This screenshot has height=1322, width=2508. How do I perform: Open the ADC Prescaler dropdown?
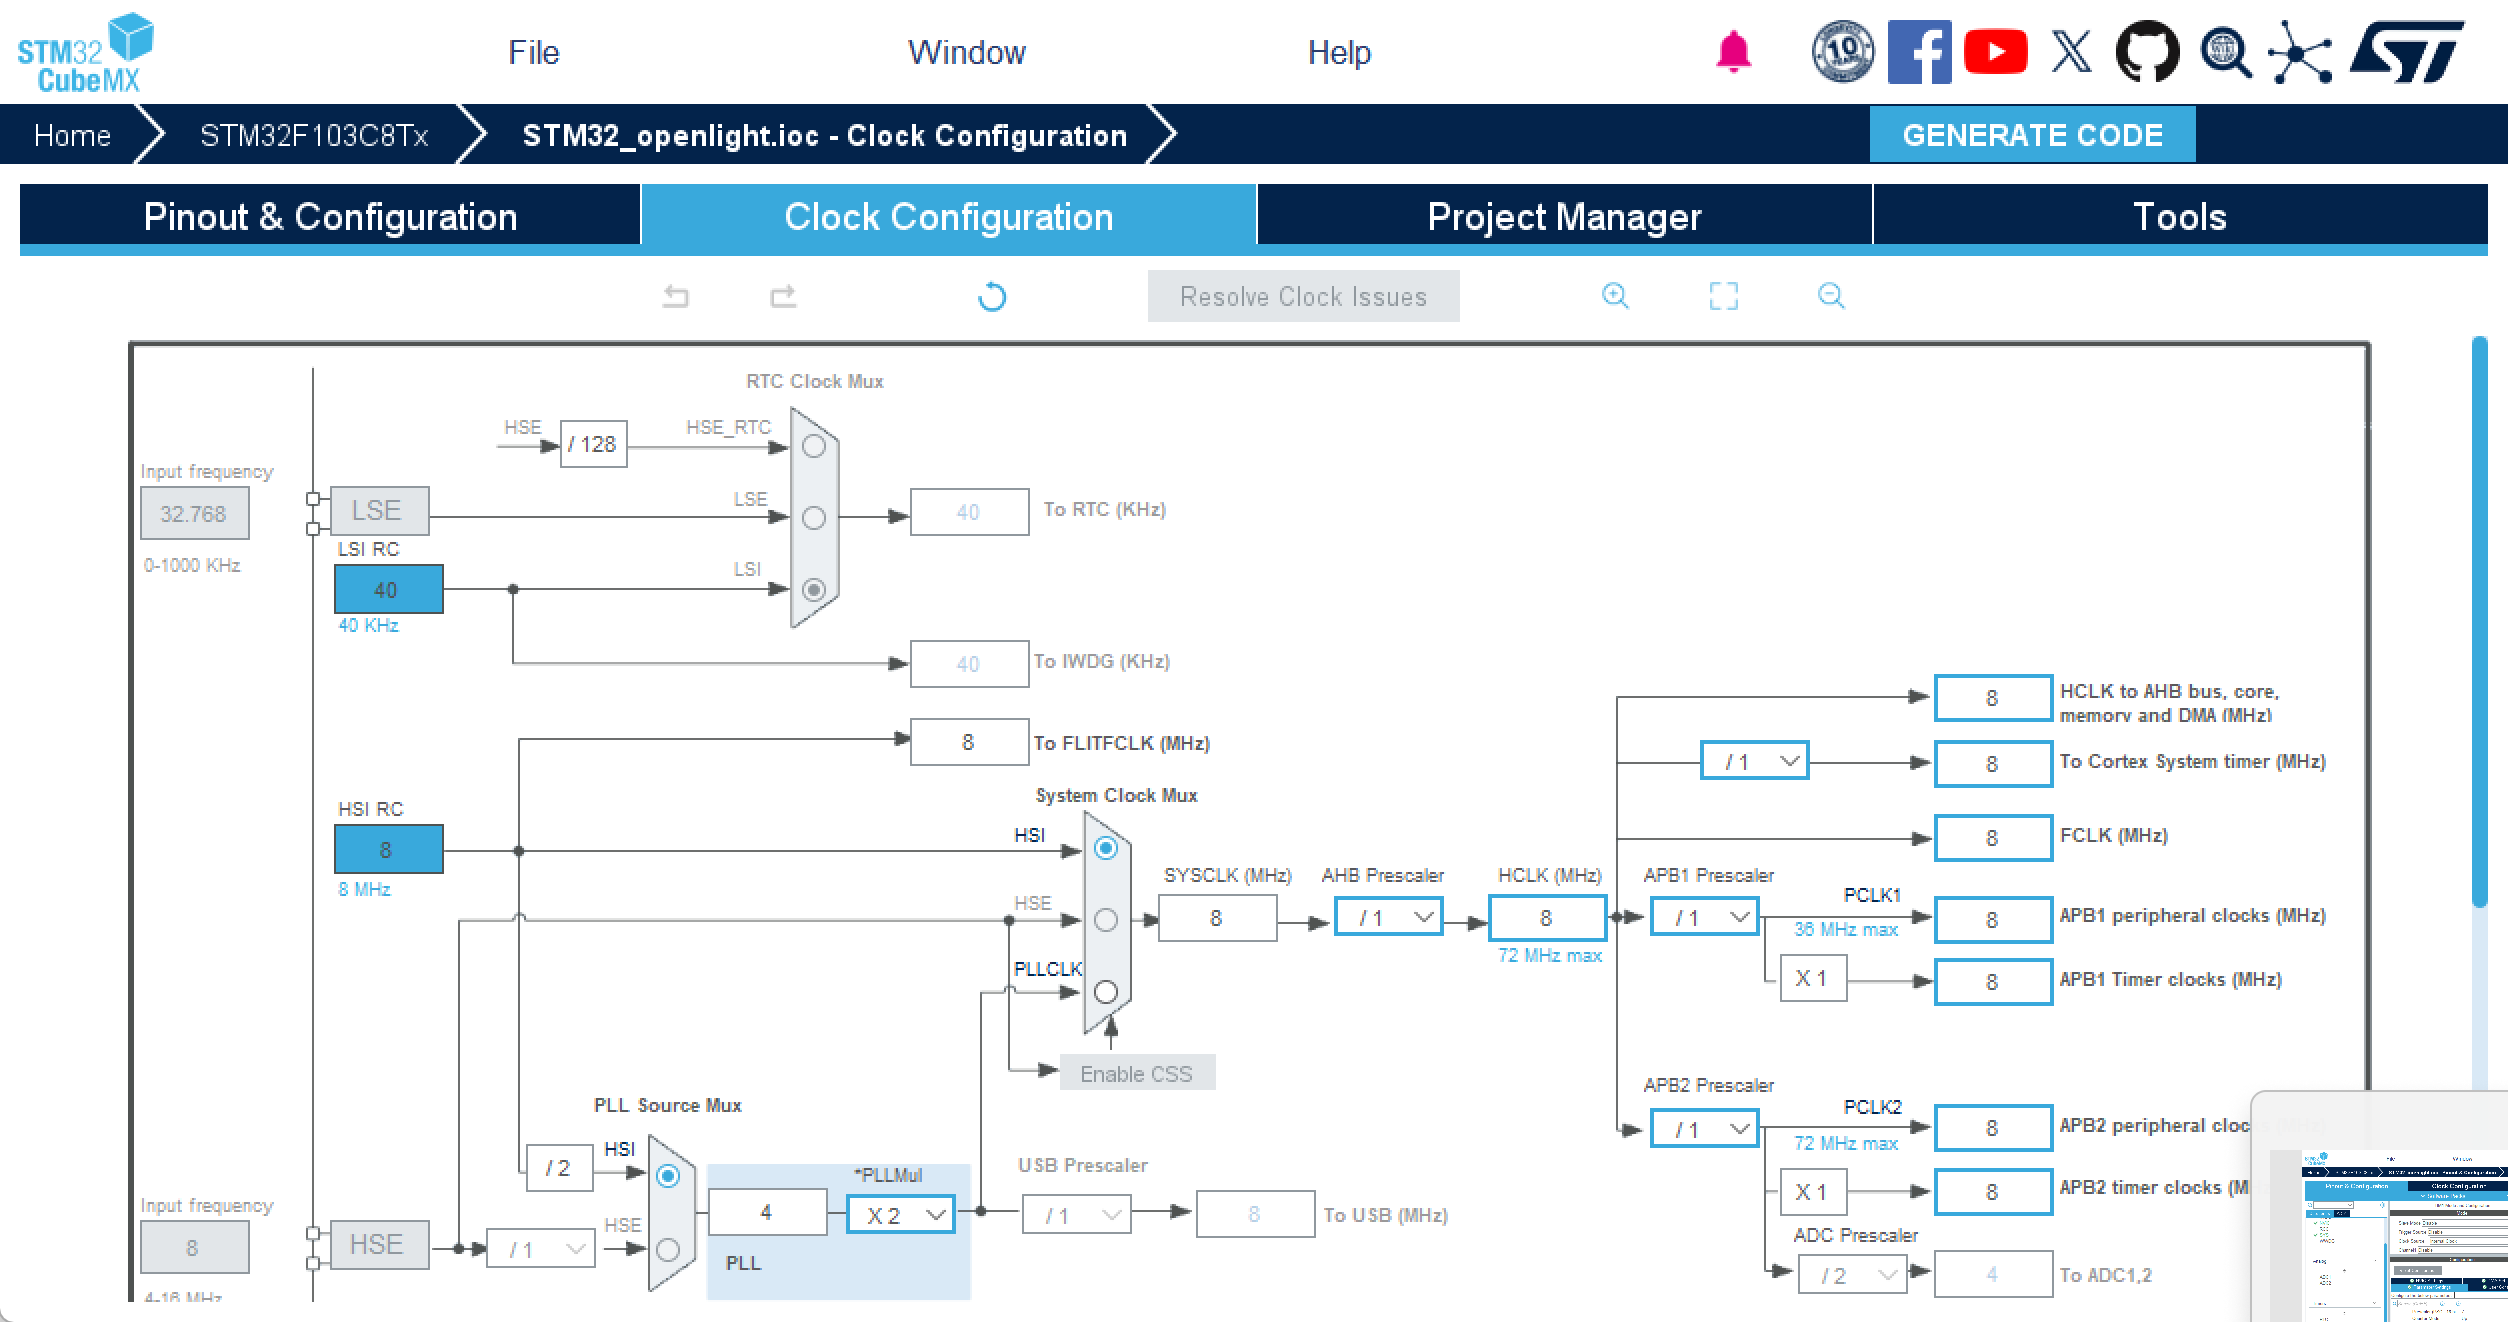(1853, 1275)
